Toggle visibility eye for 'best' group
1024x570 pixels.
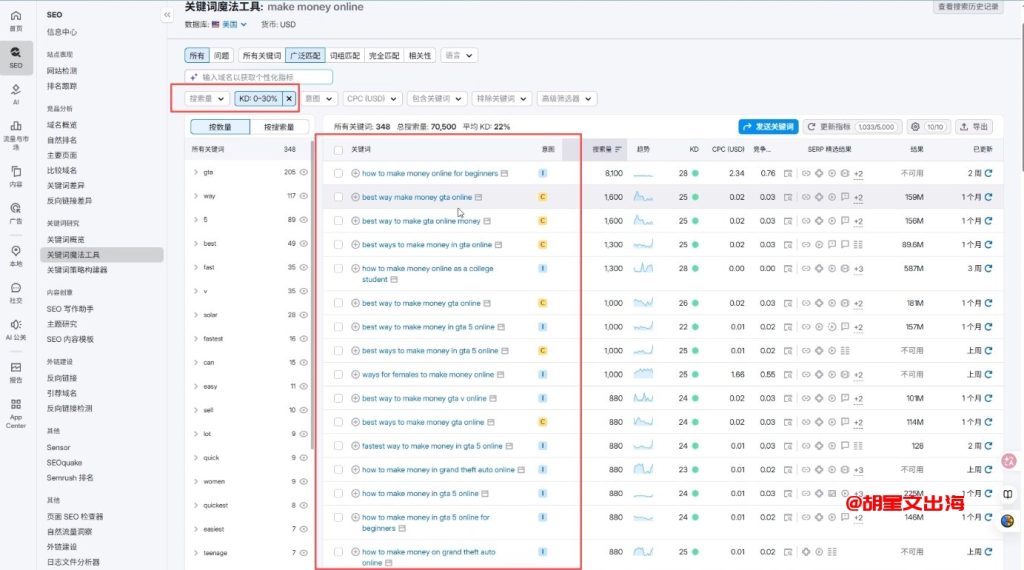point(304,243)
